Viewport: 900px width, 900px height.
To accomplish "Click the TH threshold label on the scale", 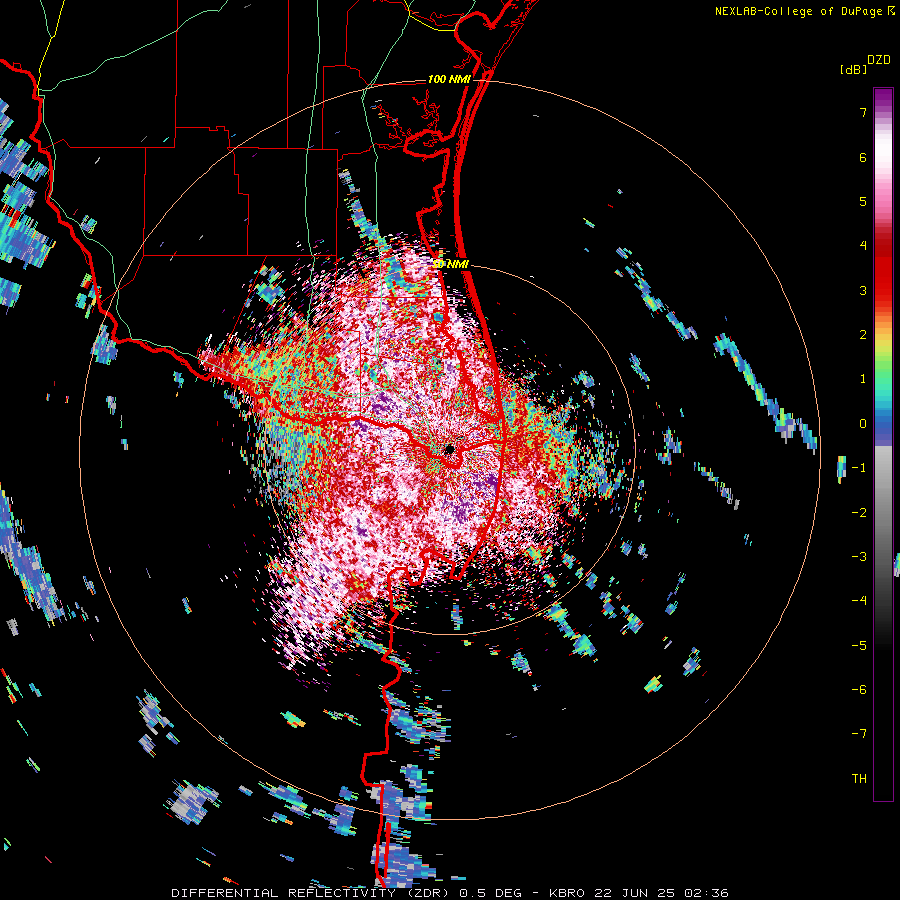I will pos(859,779).
